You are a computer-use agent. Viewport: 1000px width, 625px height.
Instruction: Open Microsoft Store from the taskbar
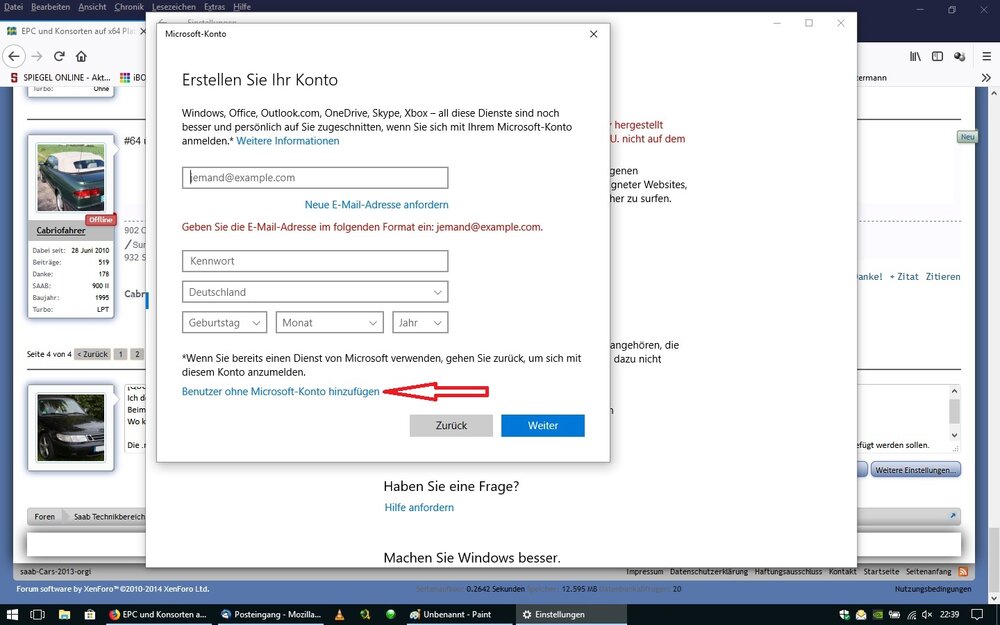coord(89,615)
